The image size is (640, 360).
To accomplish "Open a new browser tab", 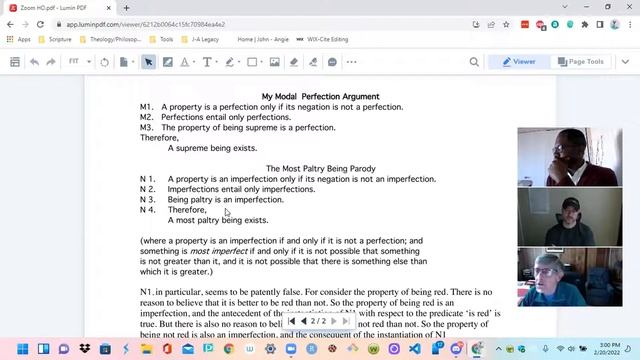I will click(x=127, y=8).
